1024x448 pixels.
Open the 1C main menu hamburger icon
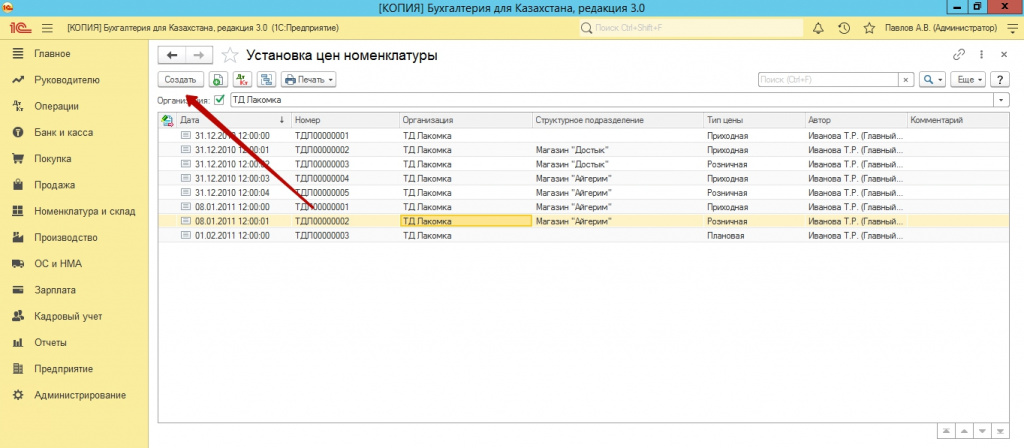click(x=47, y=28)
